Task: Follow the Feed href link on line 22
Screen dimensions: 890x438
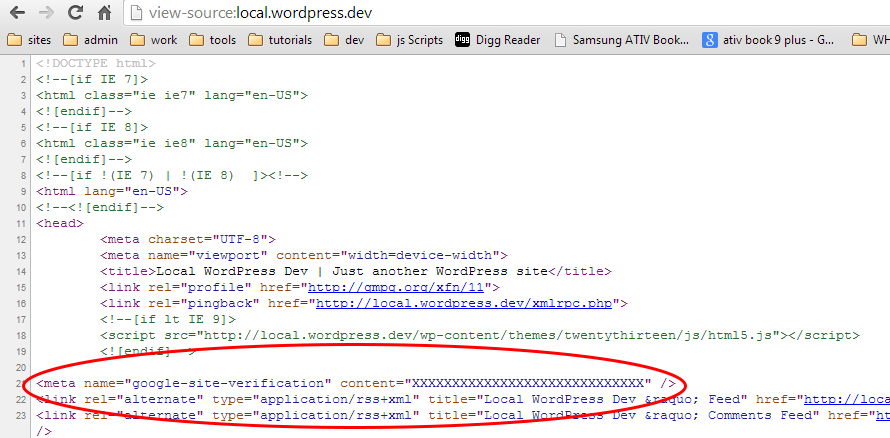Action: tap(847, 399)
